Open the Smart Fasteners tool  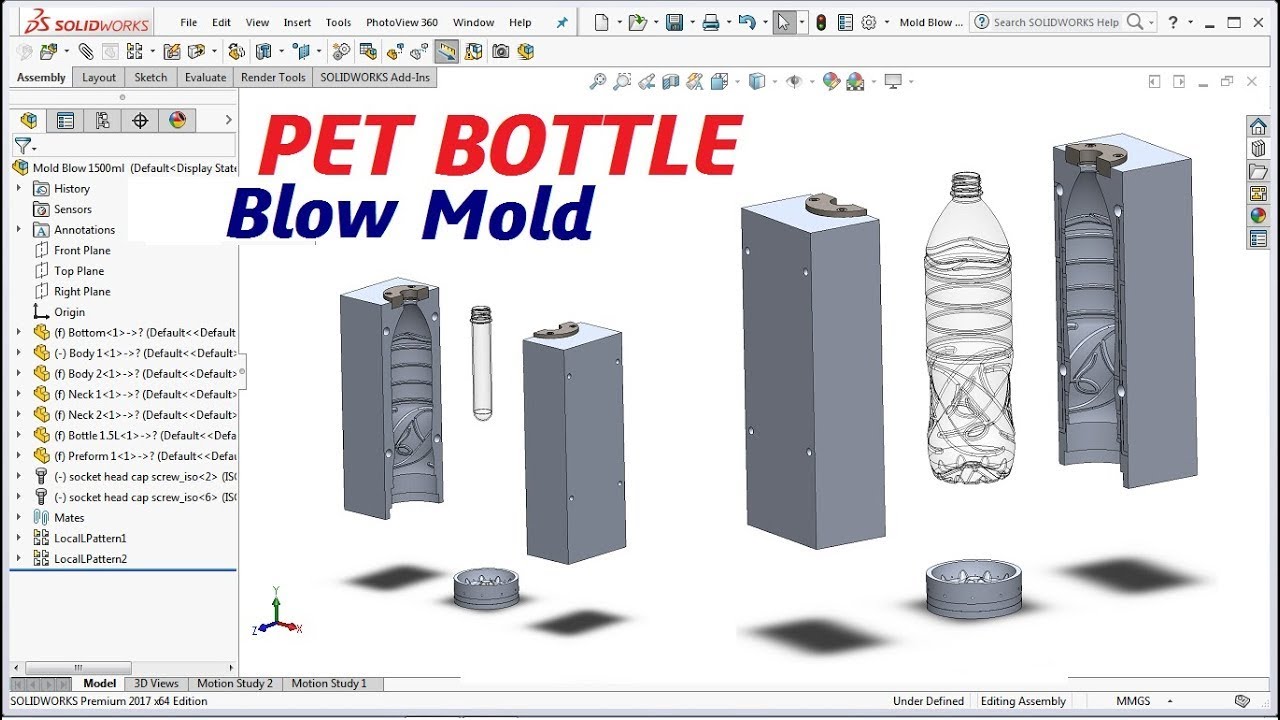[171, 51]
